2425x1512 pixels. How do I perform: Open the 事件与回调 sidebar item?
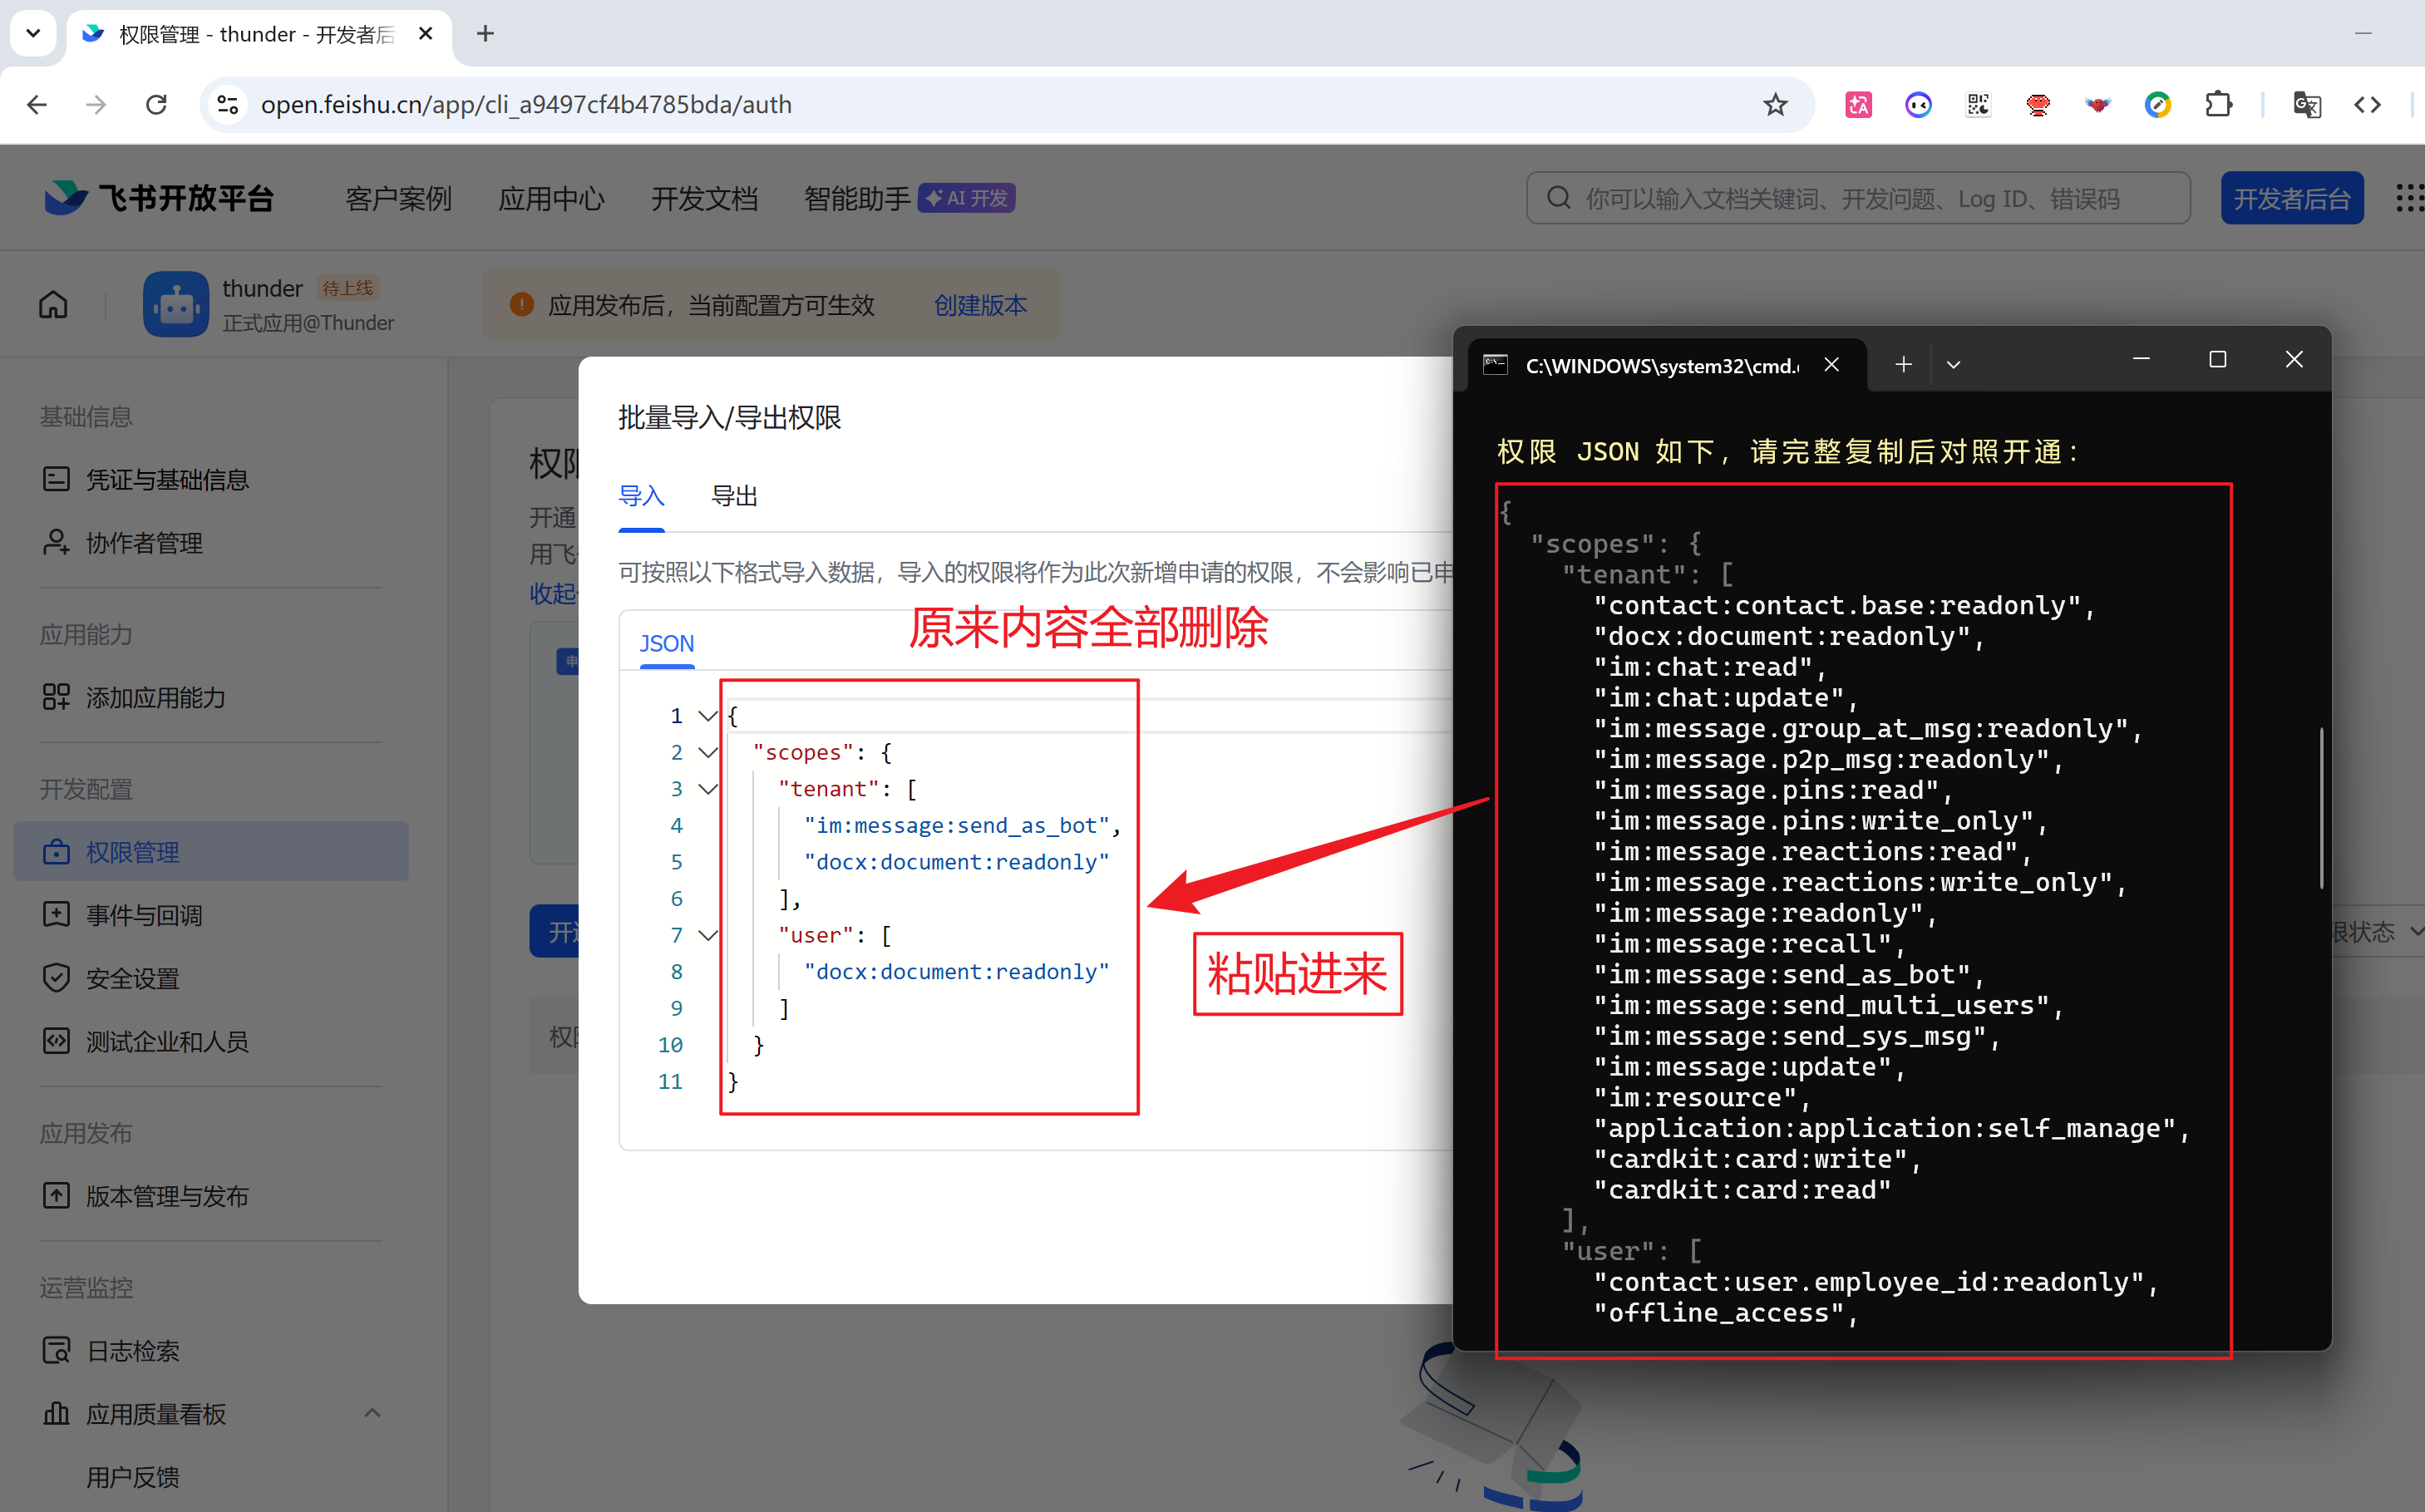pyautogui.click(x=144, y=915)
